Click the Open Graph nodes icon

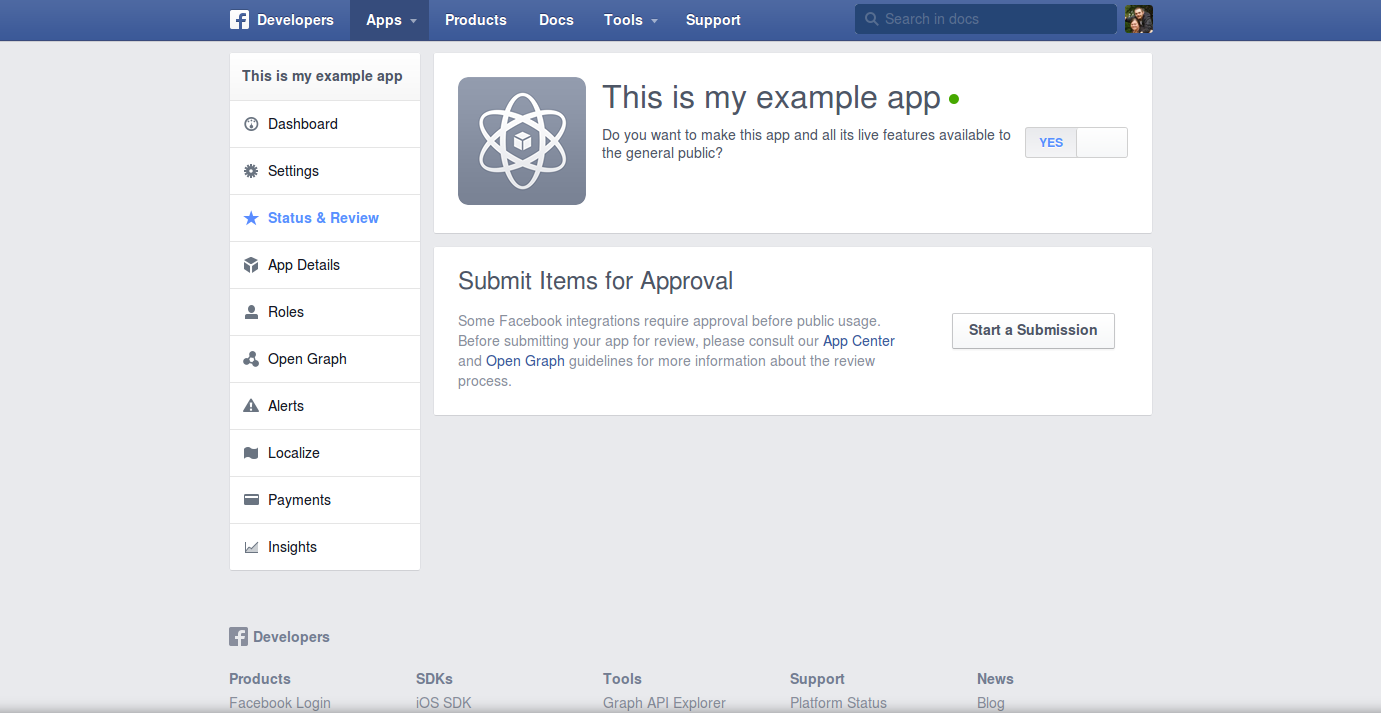[251, 359]
